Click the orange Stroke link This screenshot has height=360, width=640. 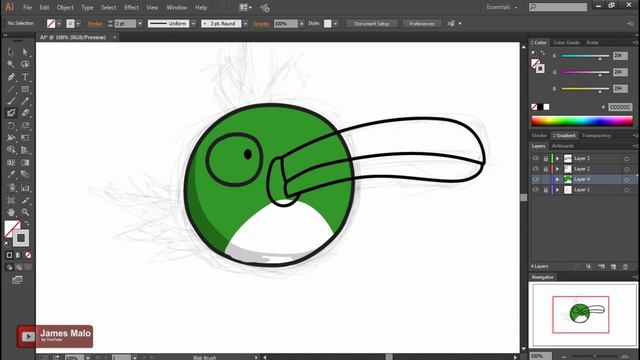point(95,24)
